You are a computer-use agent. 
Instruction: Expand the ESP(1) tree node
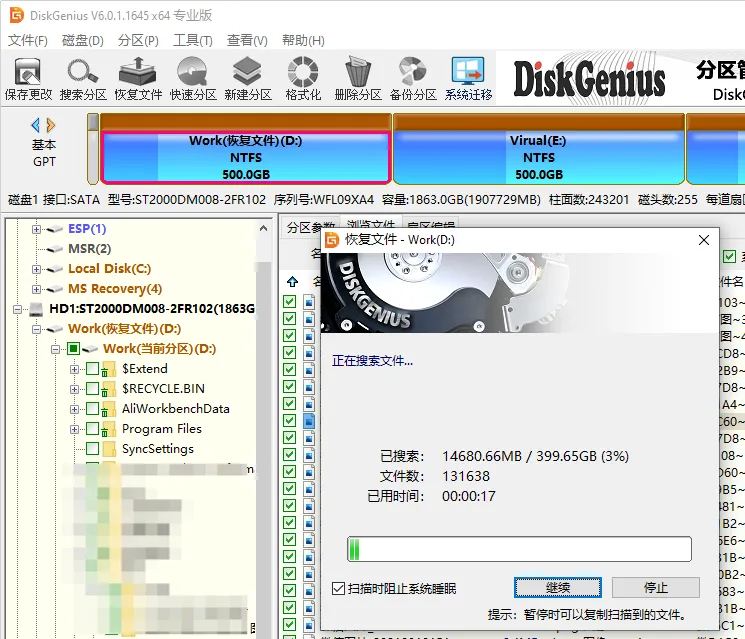tap(37, 229)
